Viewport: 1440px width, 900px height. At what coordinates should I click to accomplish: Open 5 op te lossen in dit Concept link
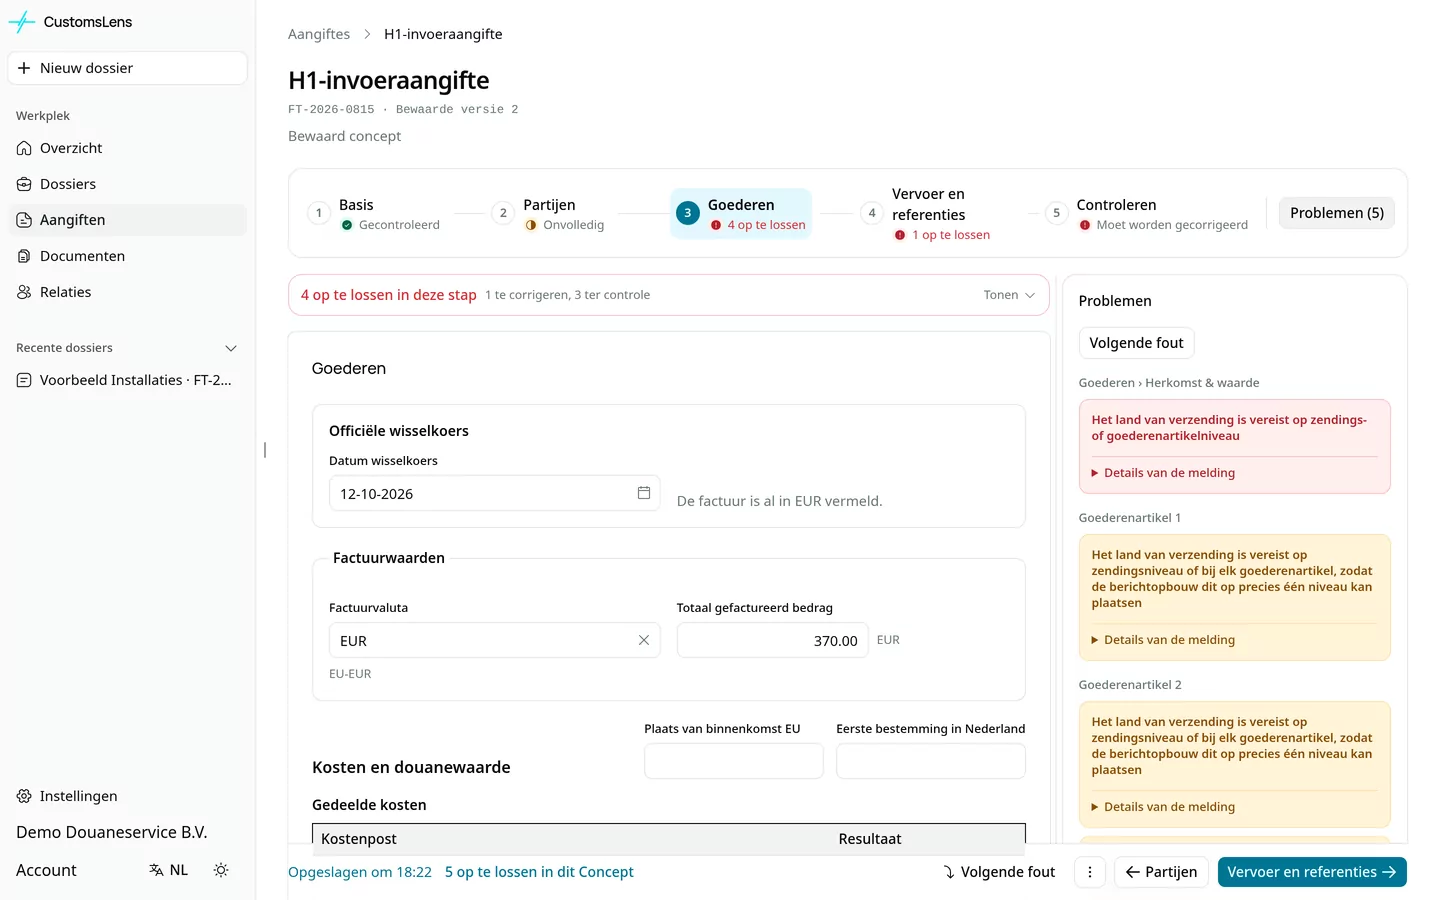click(539, 872)
